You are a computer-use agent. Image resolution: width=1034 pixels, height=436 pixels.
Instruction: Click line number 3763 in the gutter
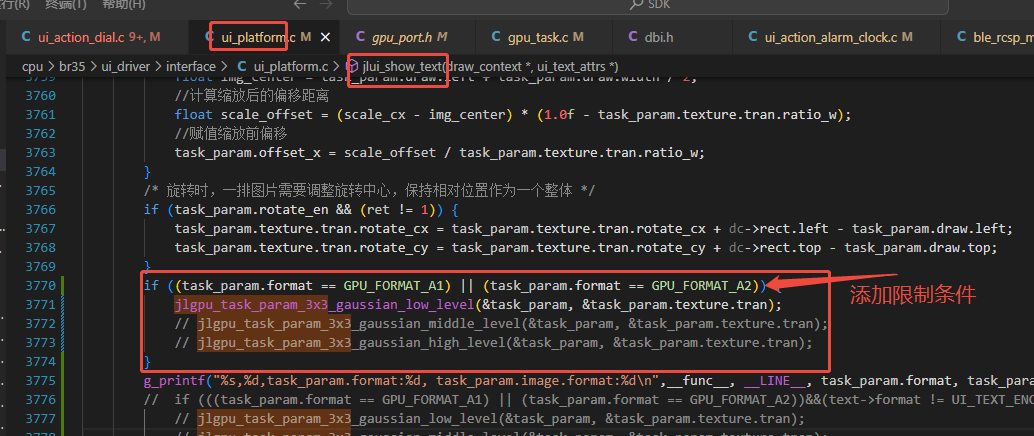click(40, 153)
